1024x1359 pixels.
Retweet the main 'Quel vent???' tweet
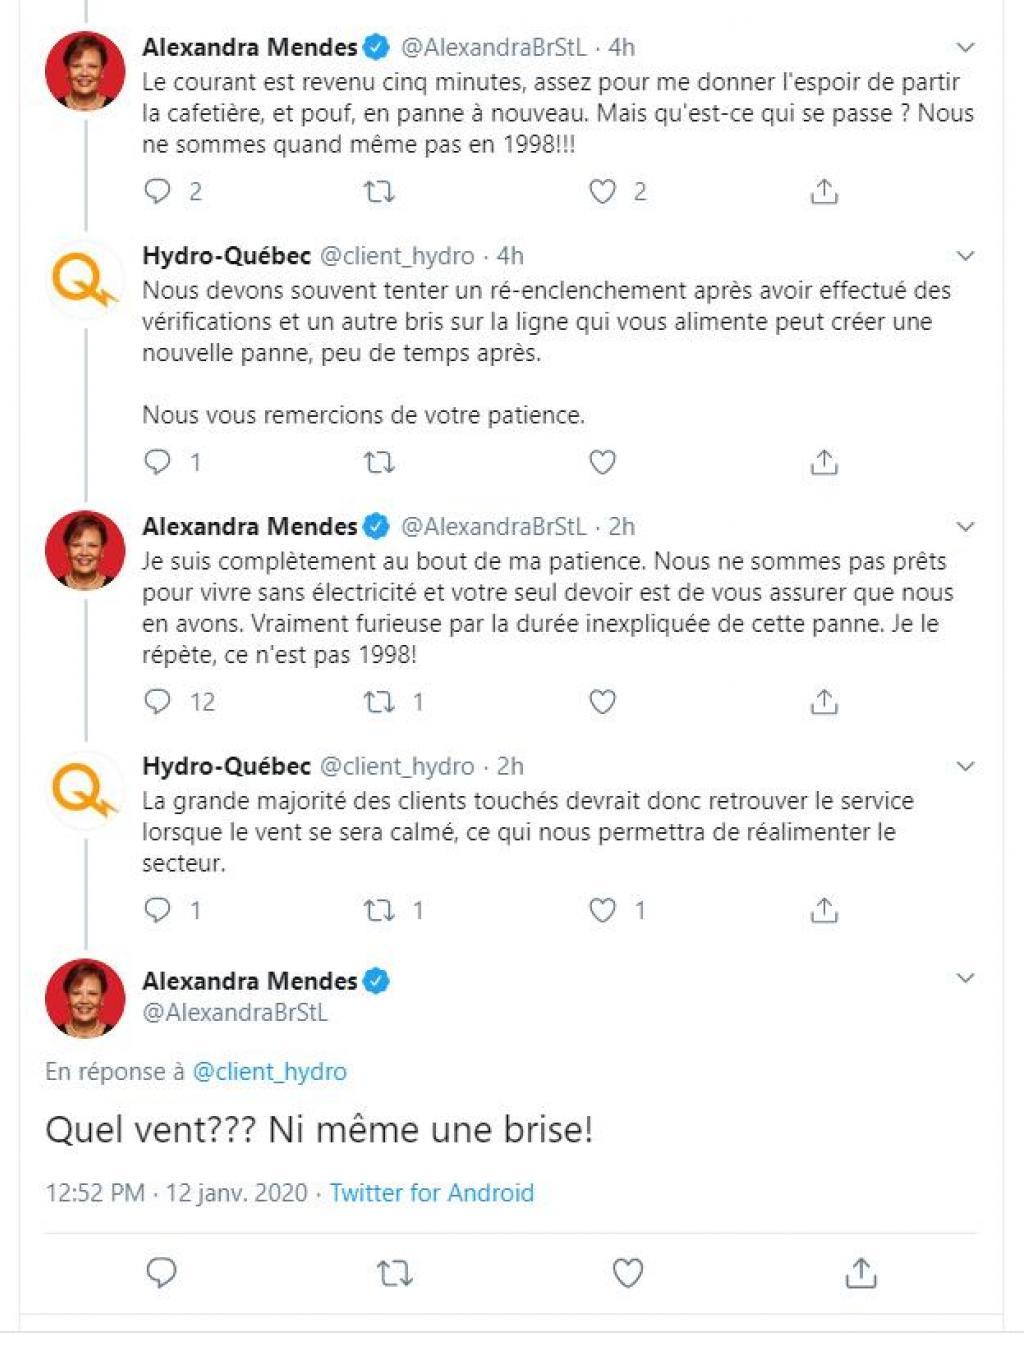394,1273
